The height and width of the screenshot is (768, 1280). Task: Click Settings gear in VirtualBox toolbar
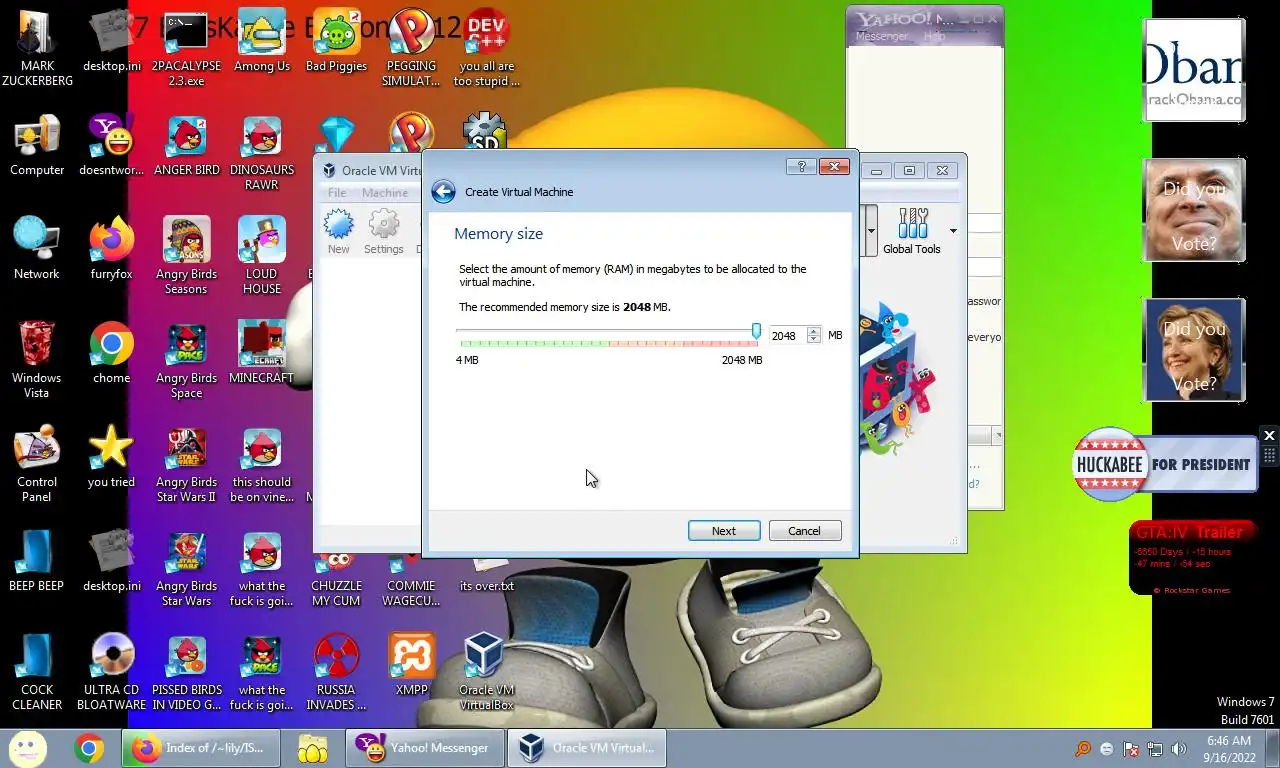(x=384, y=231)
